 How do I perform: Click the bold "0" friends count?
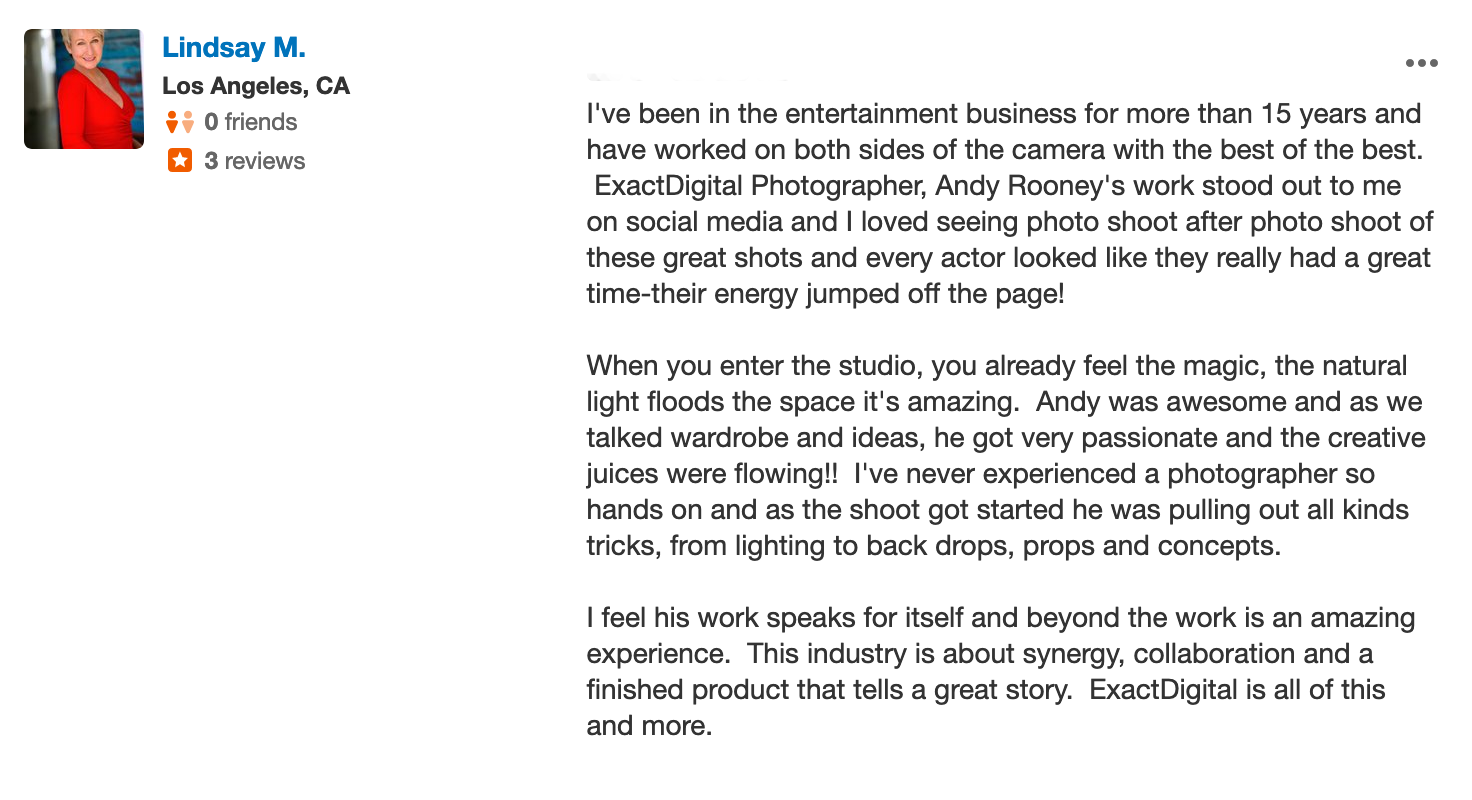211,122
